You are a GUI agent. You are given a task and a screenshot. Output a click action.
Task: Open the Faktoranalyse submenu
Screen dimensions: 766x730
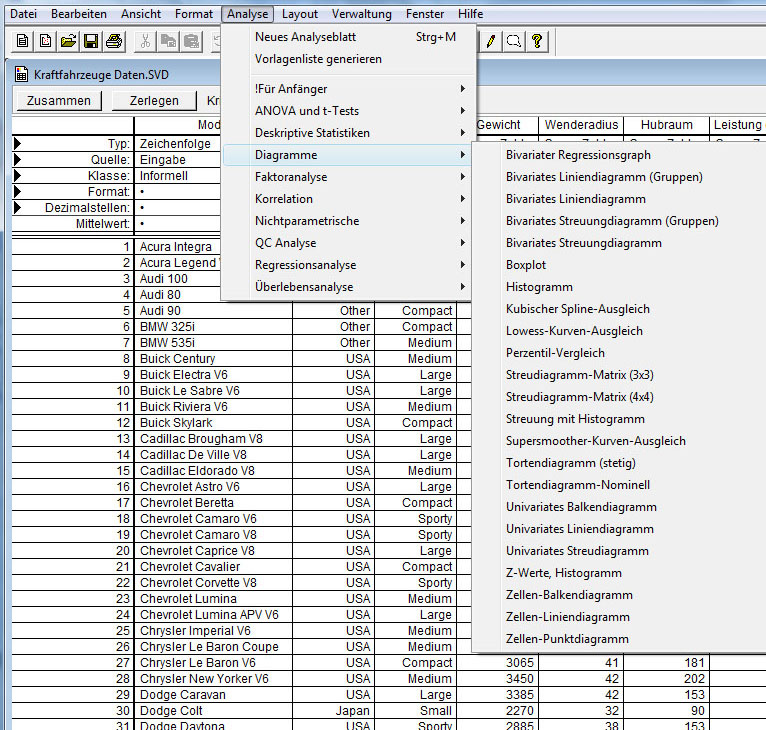click(x=346, y=177)
